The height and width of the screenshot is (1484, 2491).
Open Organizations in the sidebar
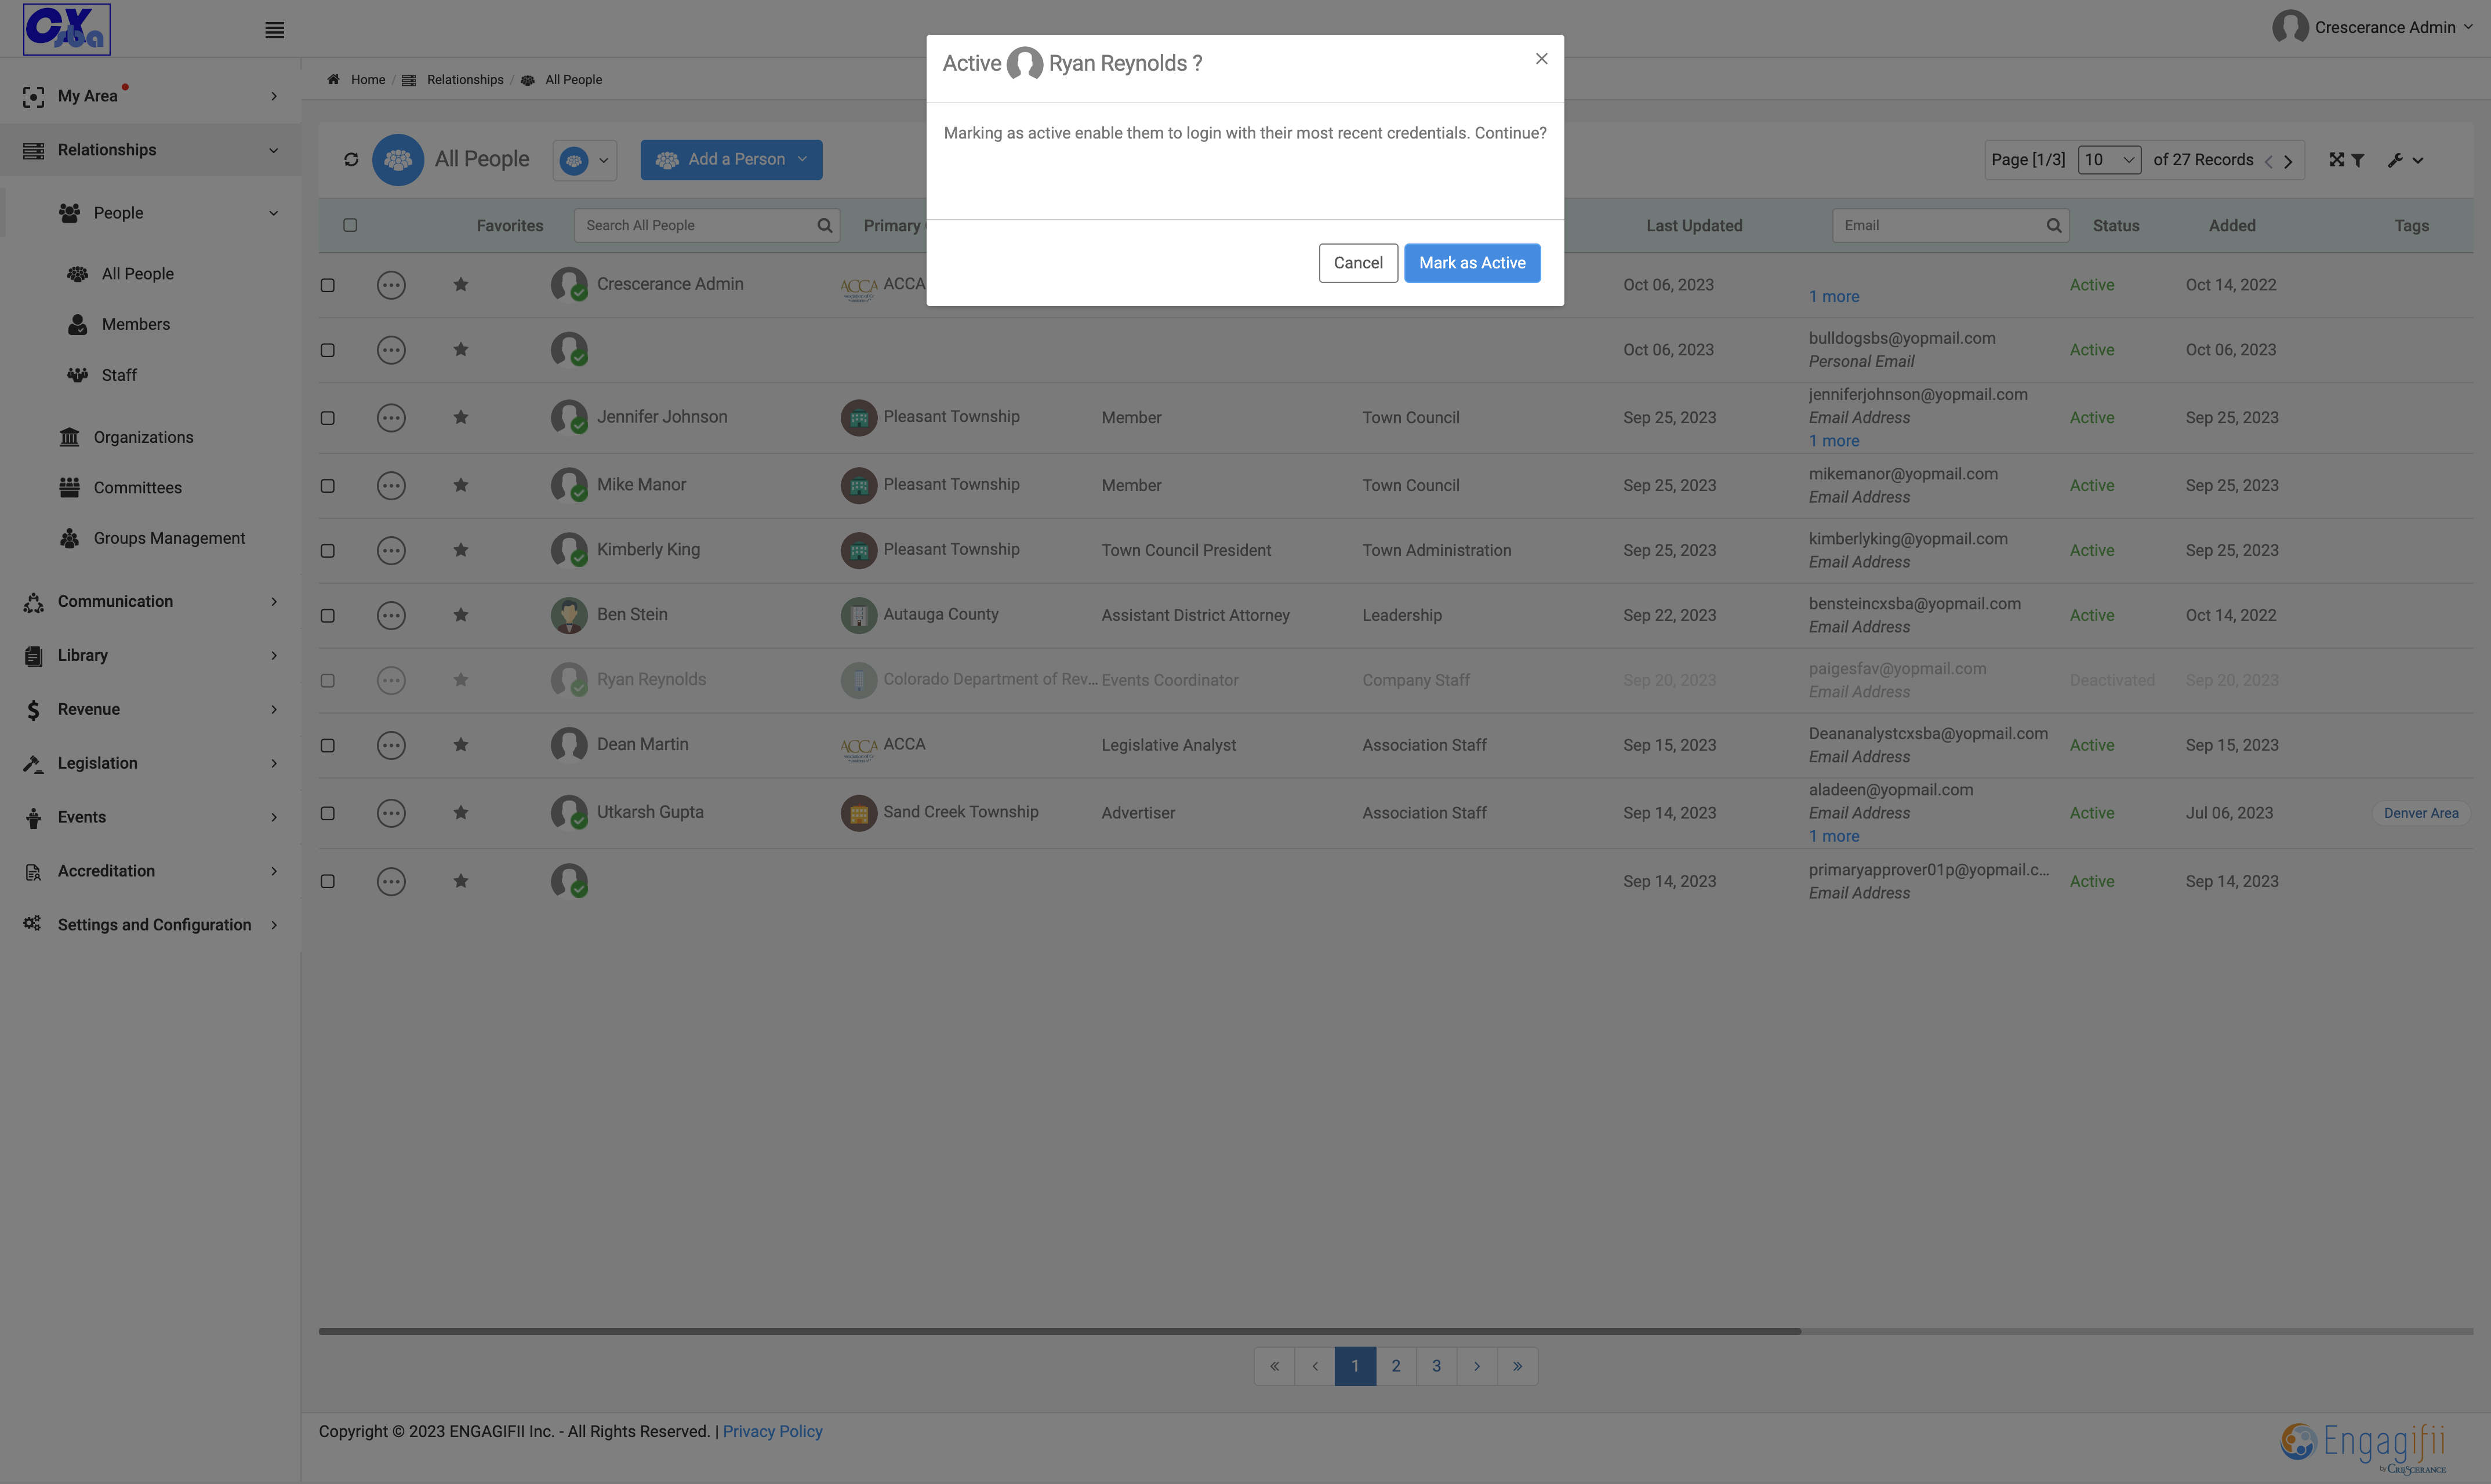pos(143,437)
